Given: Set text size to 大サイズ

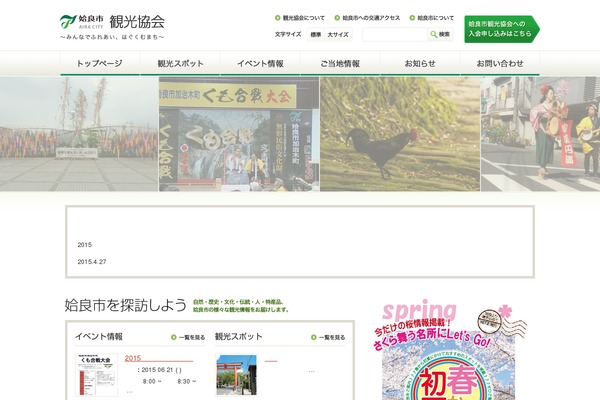Looking at the screenshot, I should [x=338, y=34].
